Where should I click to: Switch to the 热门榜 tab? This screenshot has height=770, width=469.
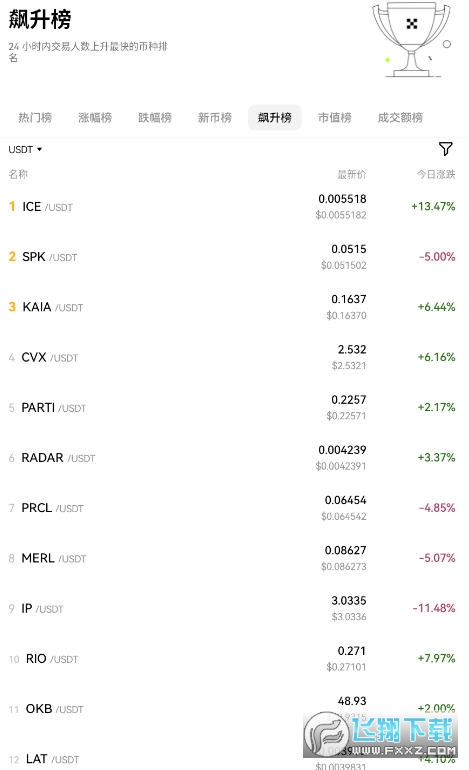pyautogui.click(x=35, y=117)
